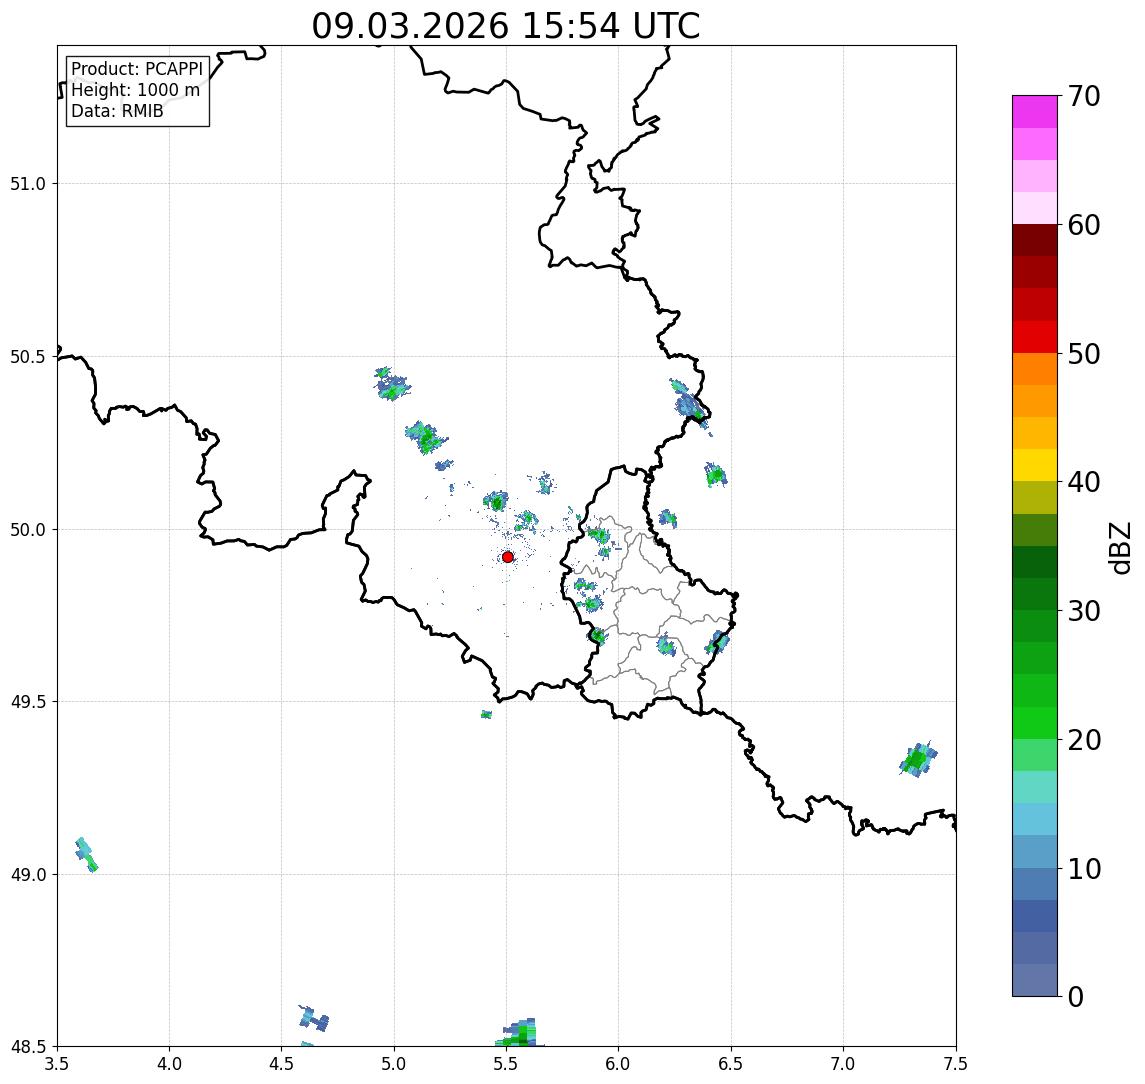Click colorbar tick label 0

1076,996
